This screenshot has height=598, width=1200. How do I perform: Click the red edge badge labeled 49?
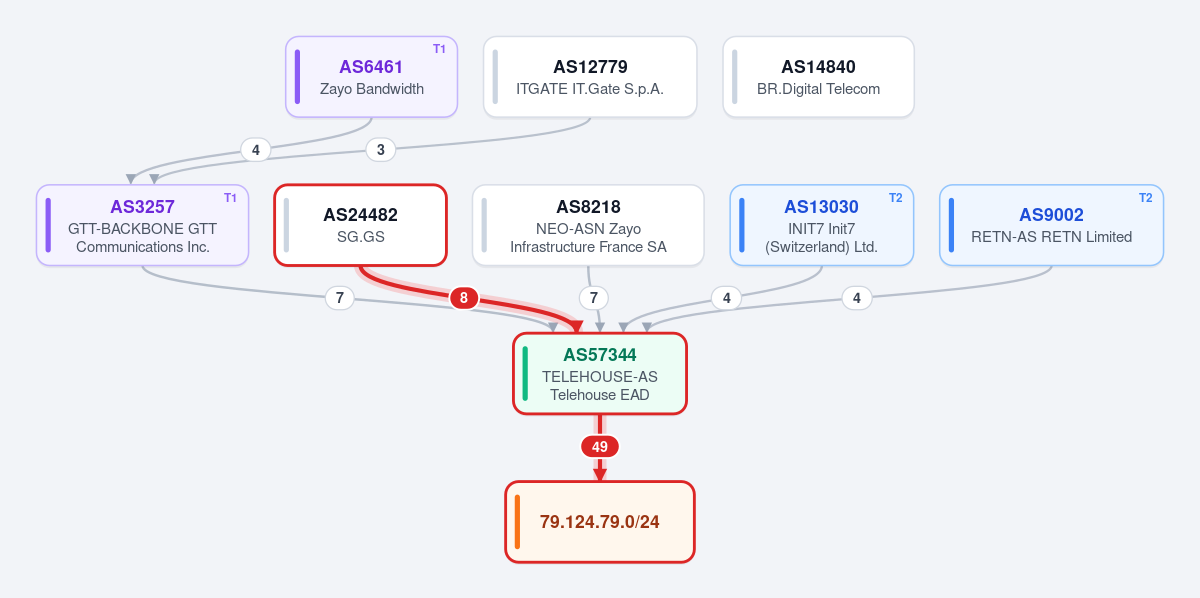click(600, 447)
